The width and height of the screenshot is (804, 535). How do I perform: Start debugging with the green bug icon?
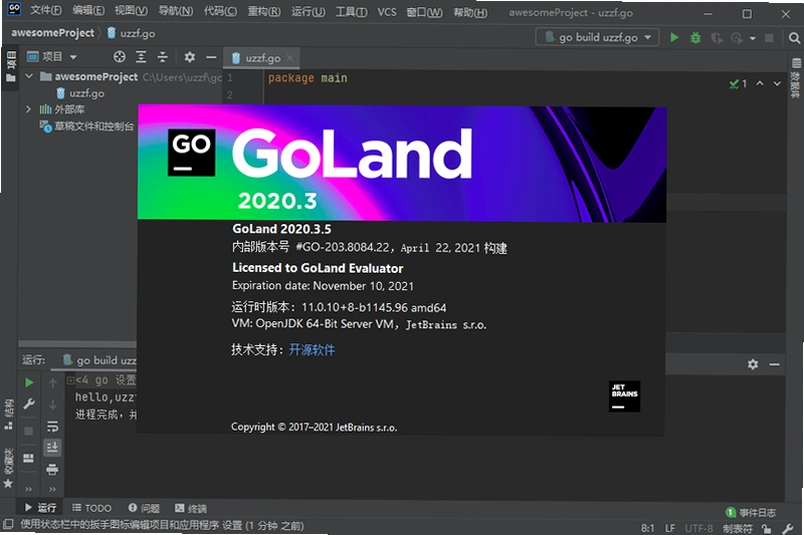click(x=695, y=37)
